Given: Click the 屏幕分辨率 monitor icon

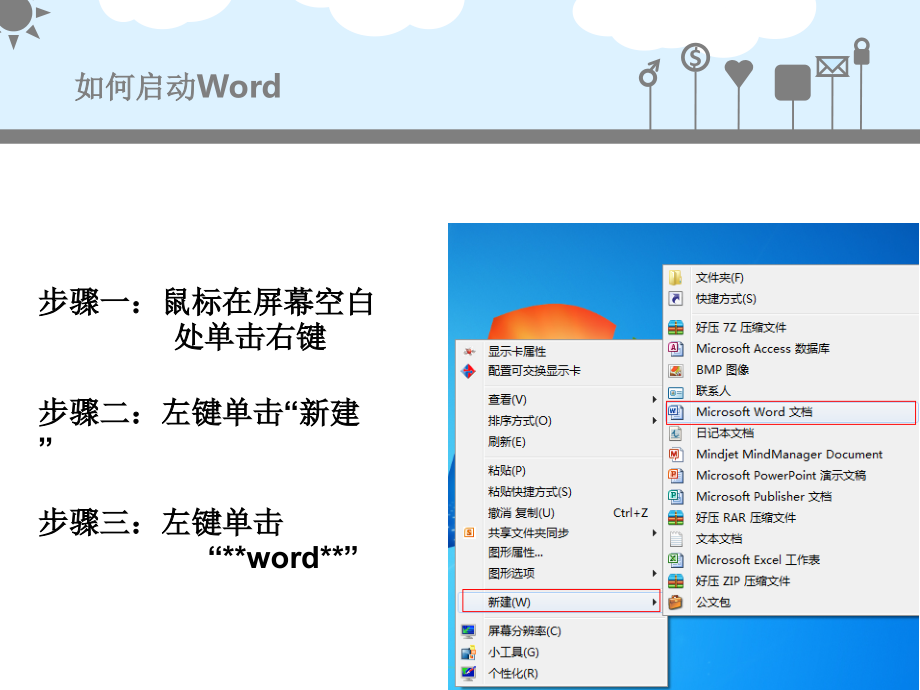Looking at the screenshot, I should [468, 631].
